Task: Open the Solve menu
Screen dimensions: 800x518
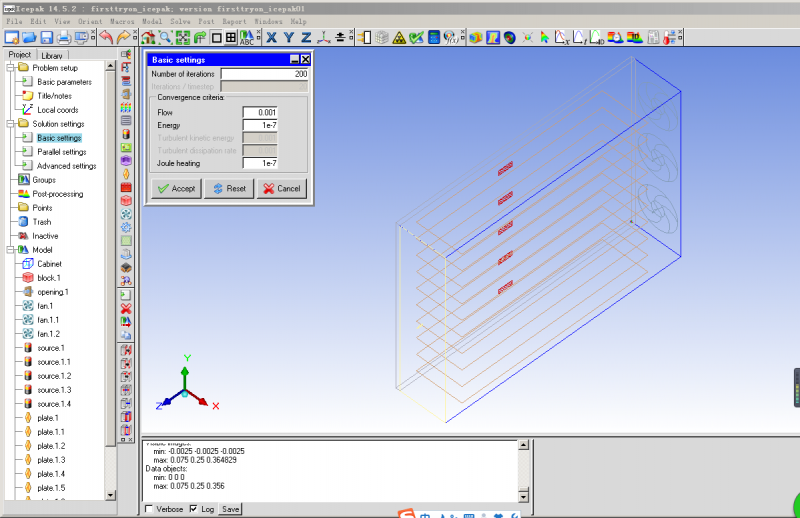Action: (180, 21)
